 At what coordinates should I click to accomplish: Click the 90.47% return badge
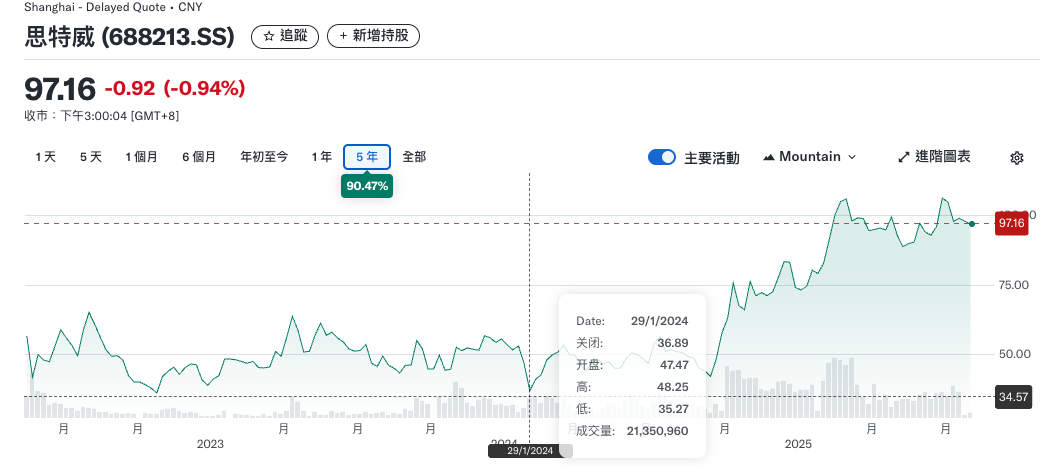[367, 186]
